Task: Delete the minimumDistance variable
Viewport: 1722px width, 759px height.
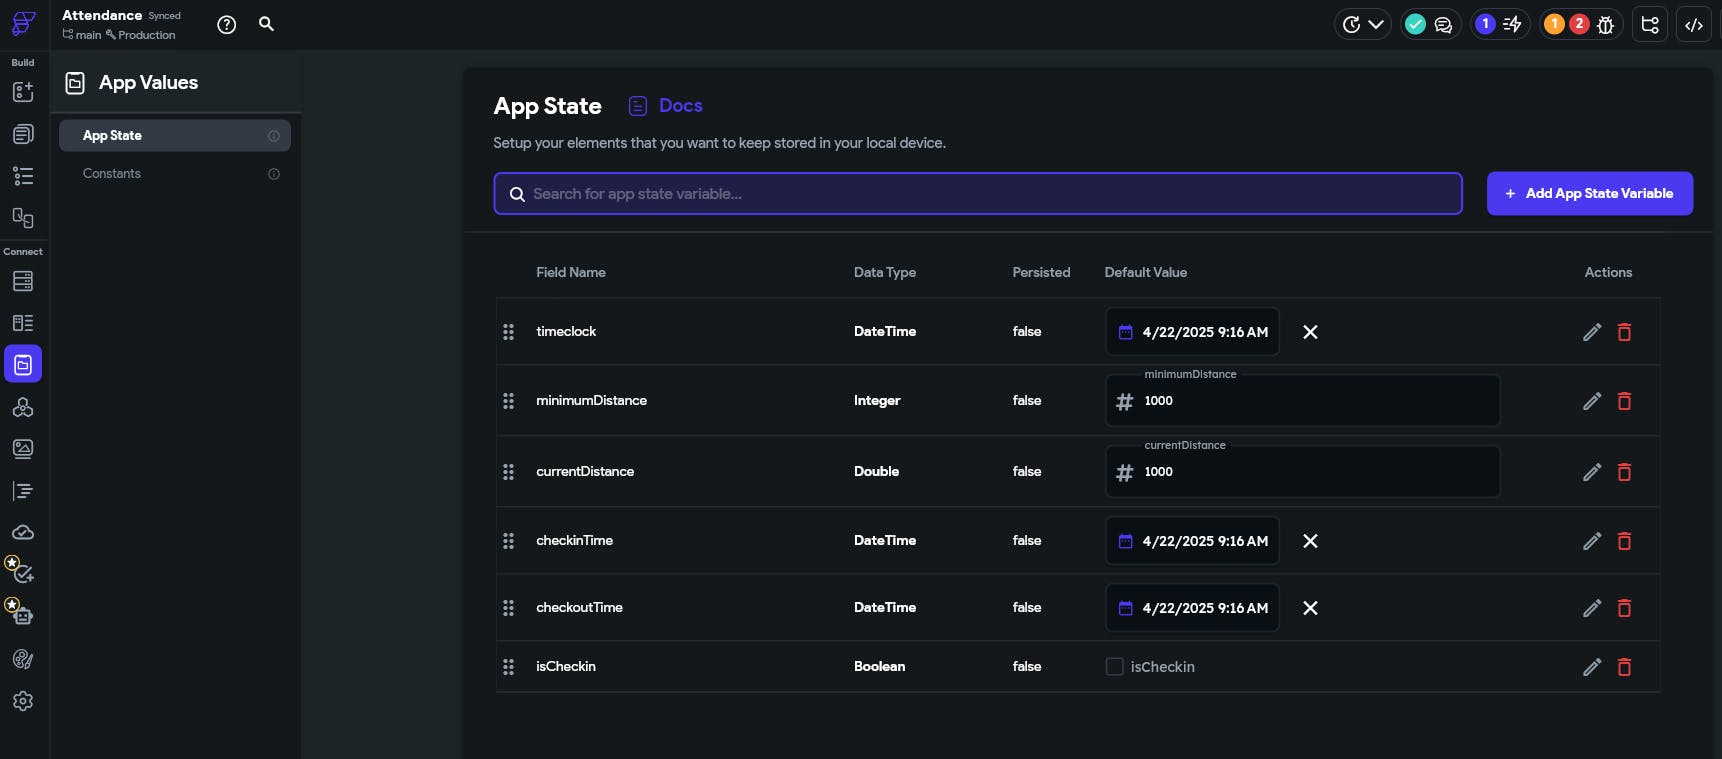Action: pos(1624,401)
